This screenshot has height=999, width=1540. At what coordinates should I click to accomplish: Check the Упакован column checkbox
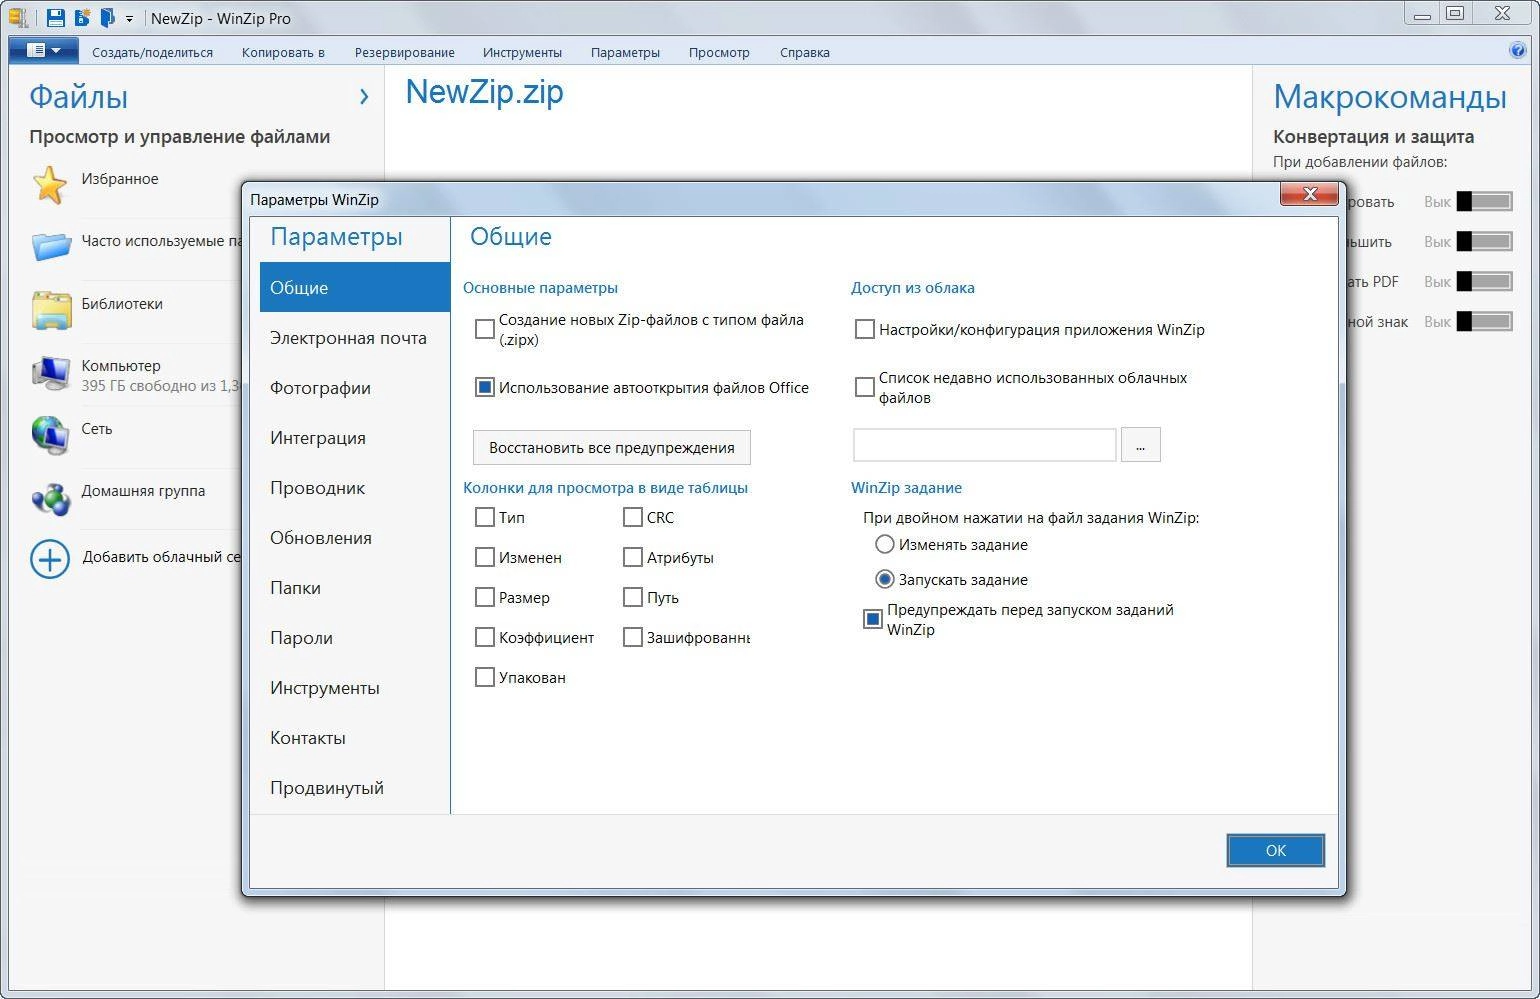coord(485,677)
